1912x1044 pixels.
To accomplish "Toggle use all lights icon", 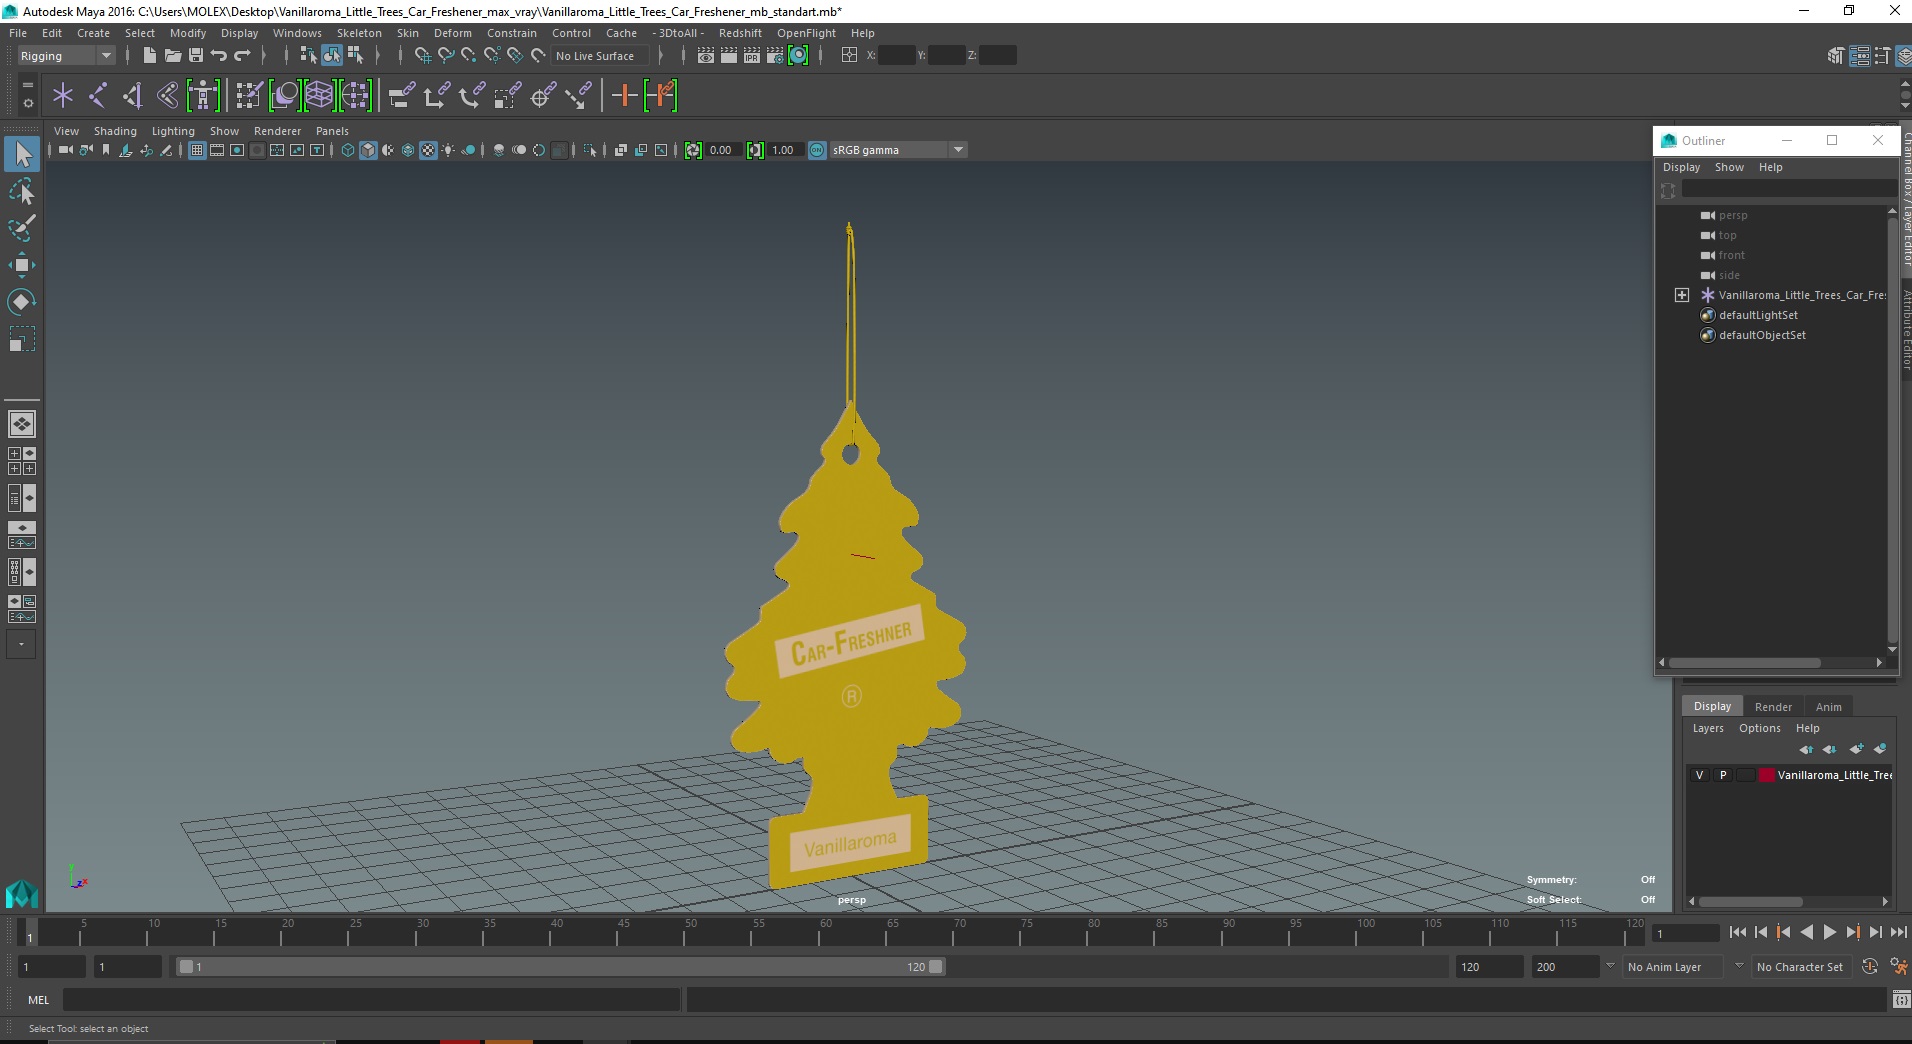I will (448, 150).
